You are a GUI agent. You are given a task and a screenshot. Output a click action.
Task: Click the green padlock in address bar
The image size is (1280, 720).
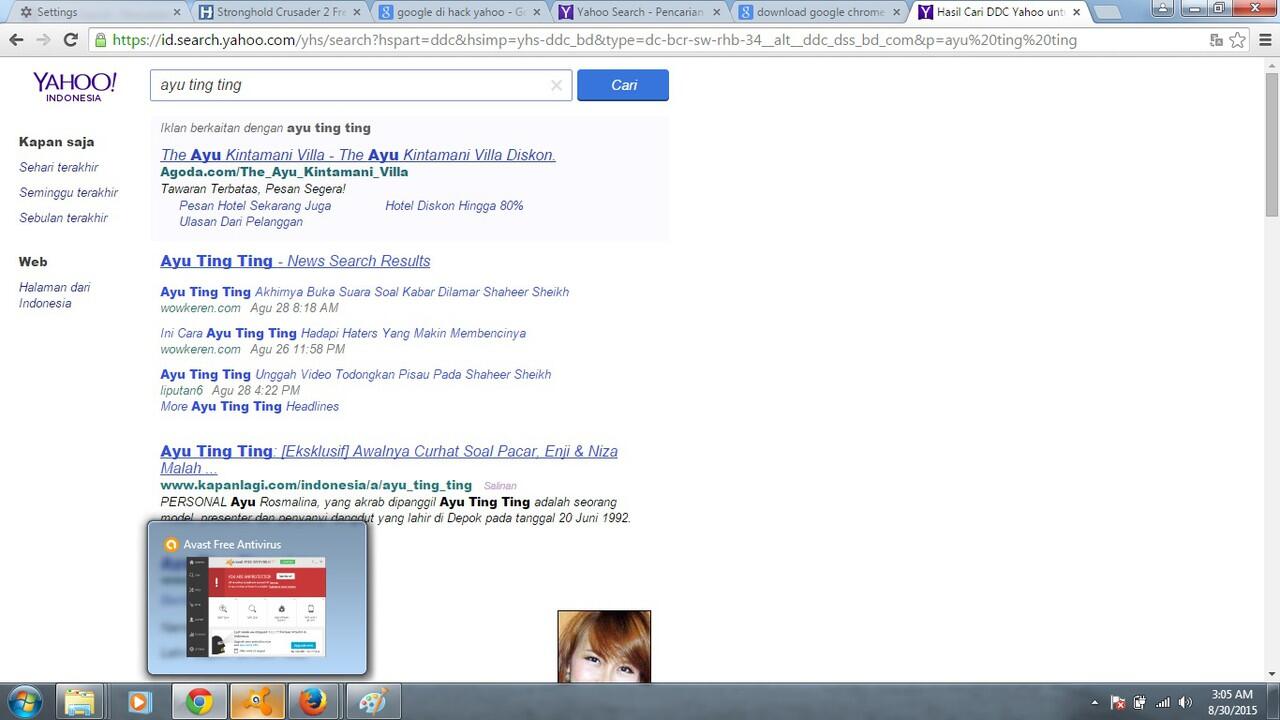click(100, 41)
